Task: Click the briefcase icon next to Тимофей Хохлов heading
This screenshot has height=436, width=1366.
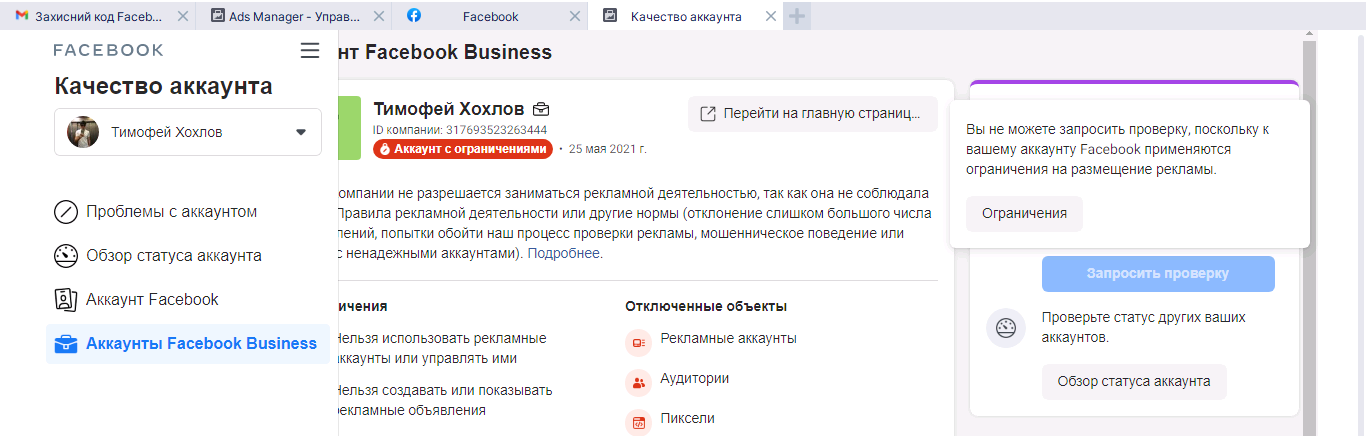Action: click(541, 109)
